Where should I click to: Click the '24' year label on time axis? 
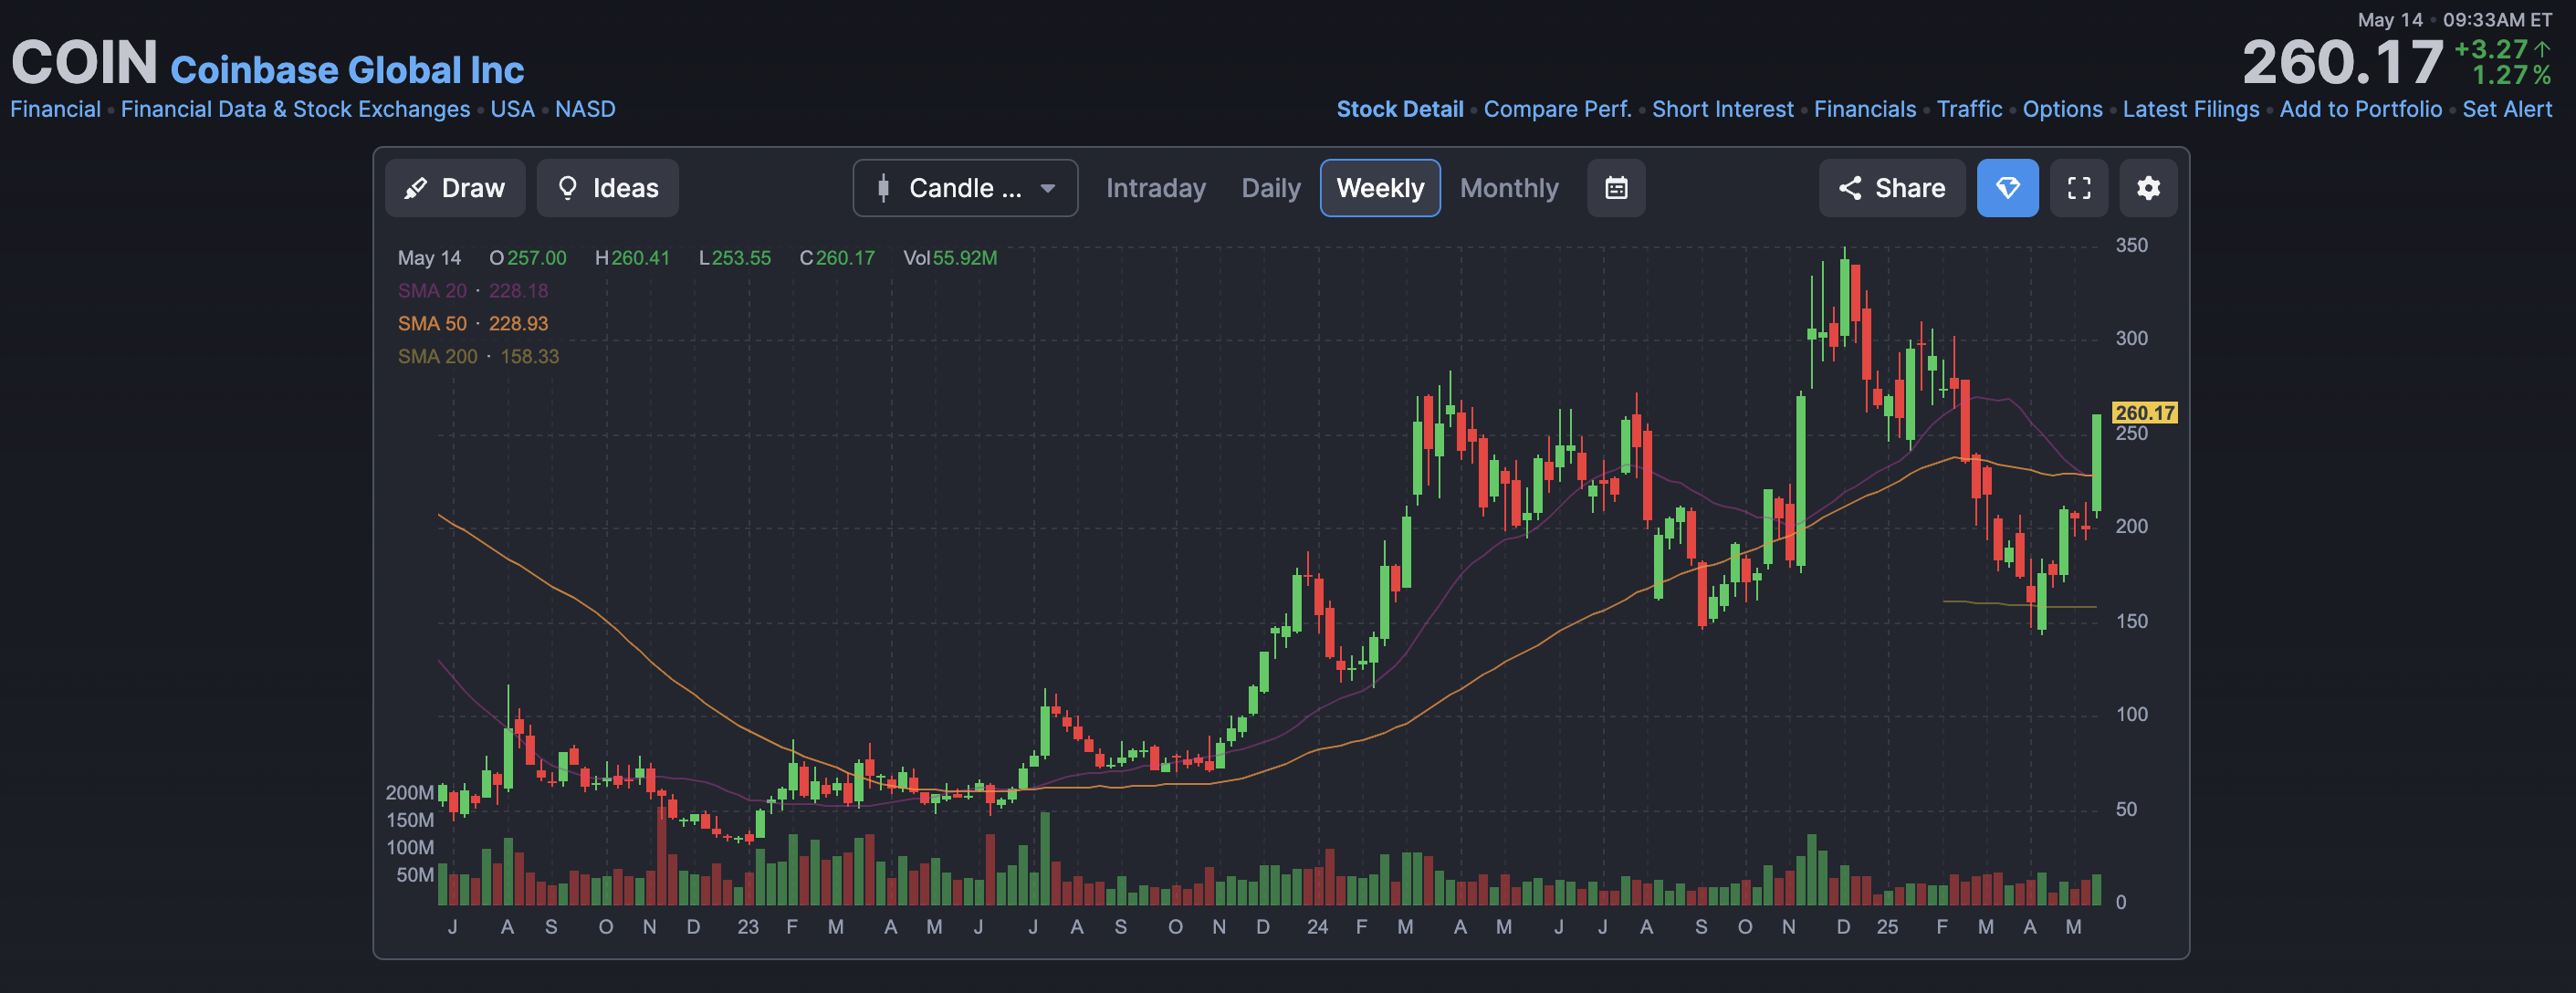pos(1317,927)
